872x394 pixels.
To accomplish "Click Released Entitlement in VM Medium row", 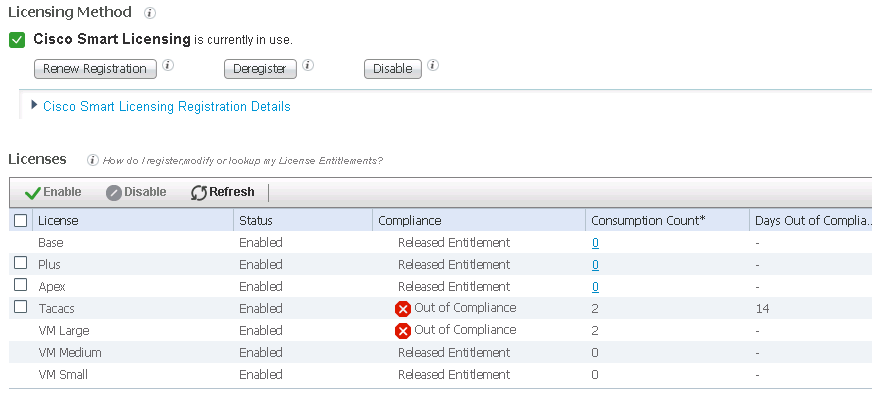I will click(454, 353).
